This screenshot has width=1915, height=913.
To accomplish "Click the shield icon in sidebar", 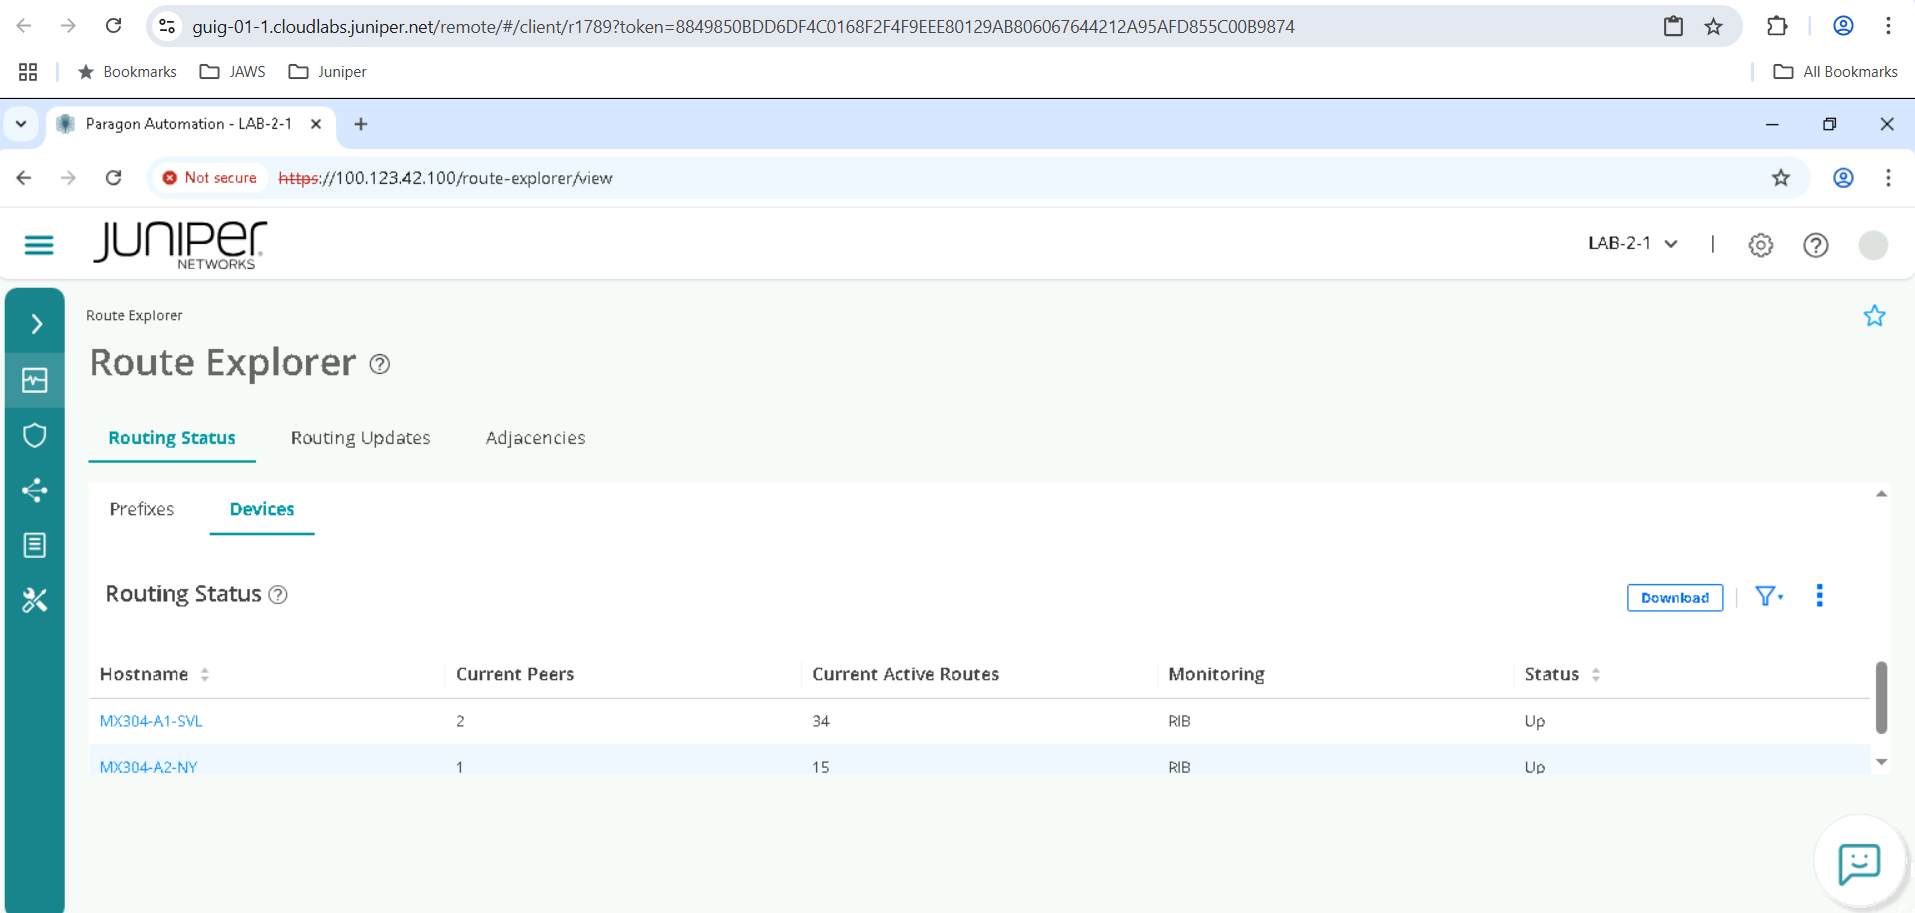I will (35, 435).
